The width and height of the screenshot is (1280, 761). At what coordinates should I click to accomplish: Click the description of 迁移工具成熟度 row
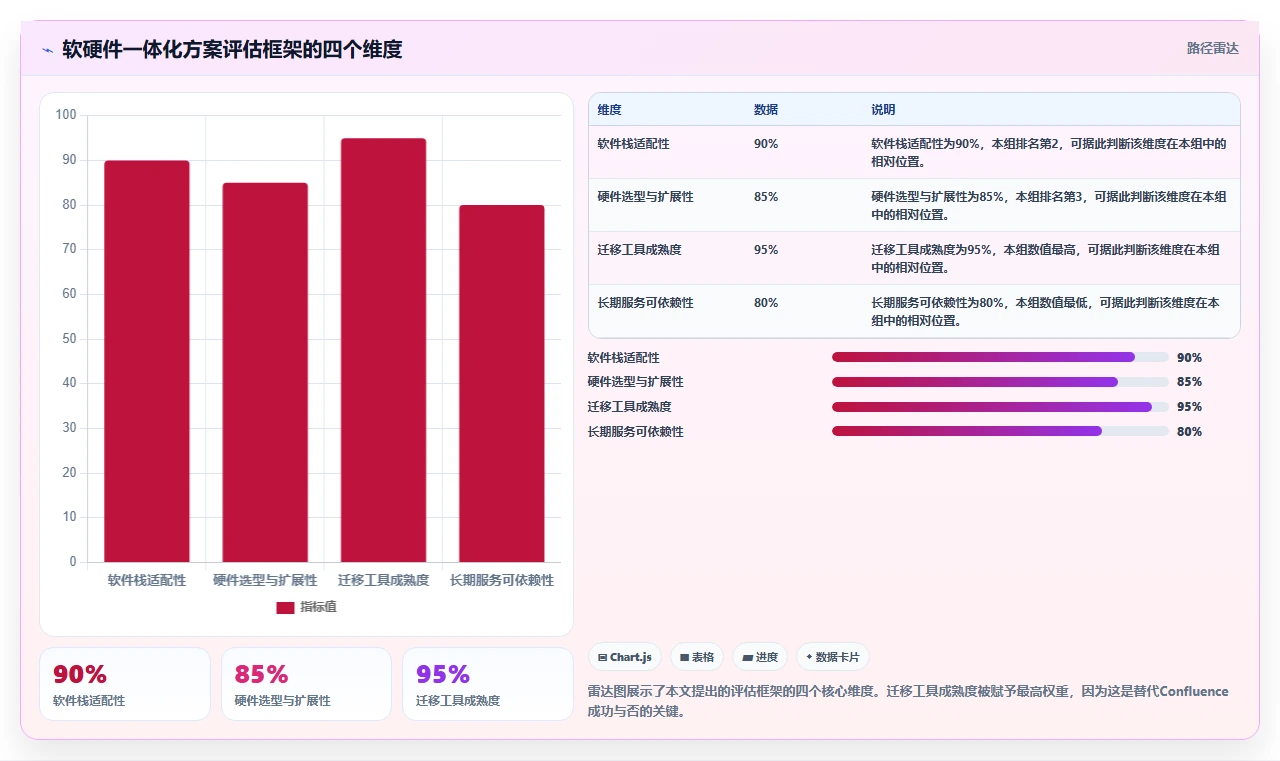[1046, 258]
